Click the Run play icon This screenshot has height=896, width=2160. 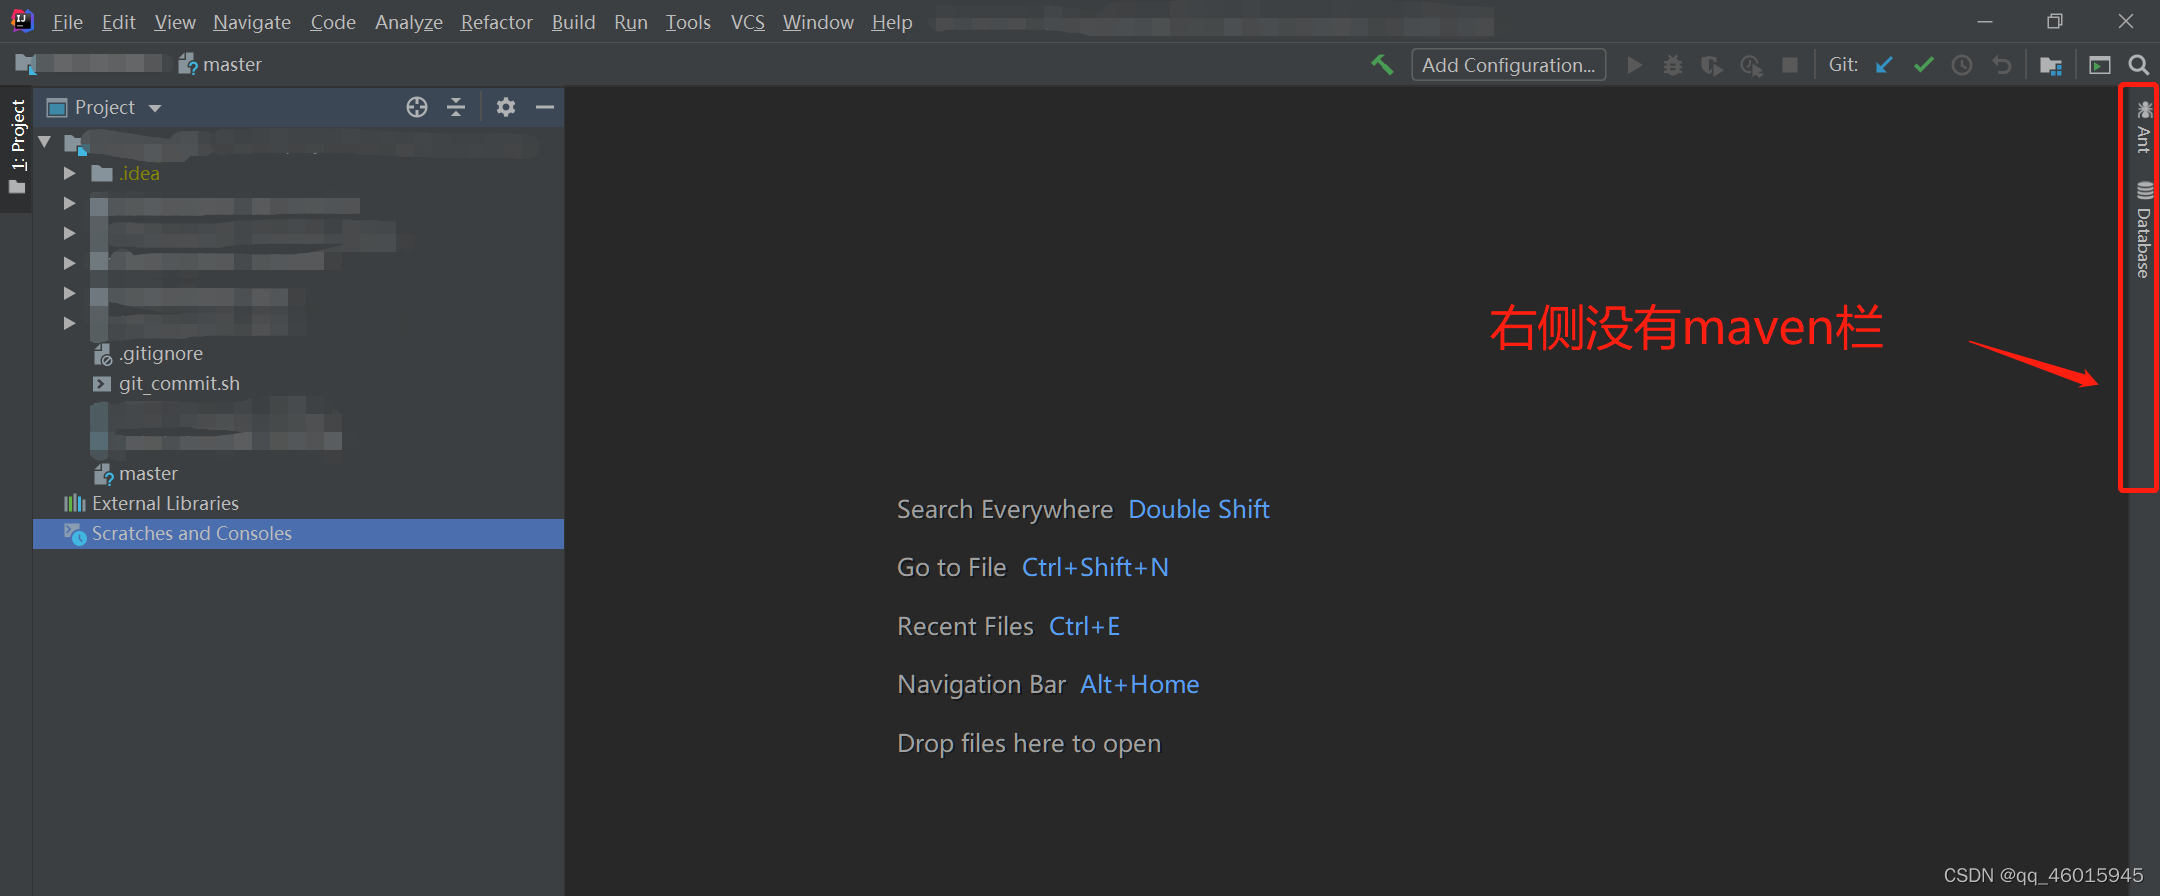pyautogui.click(x=1635, y=65)
